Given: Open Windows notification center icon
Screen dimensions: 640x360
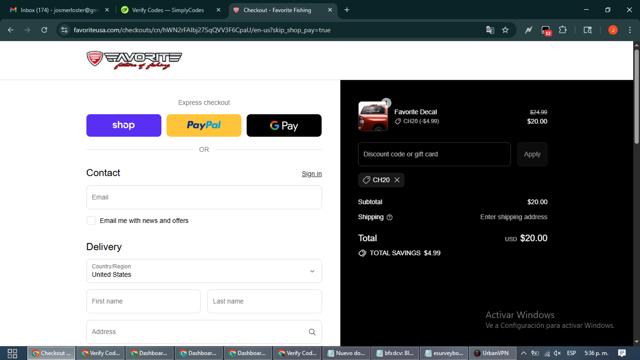Looking at the screenshot, I should pyautogui.click(x=622, y=353).
